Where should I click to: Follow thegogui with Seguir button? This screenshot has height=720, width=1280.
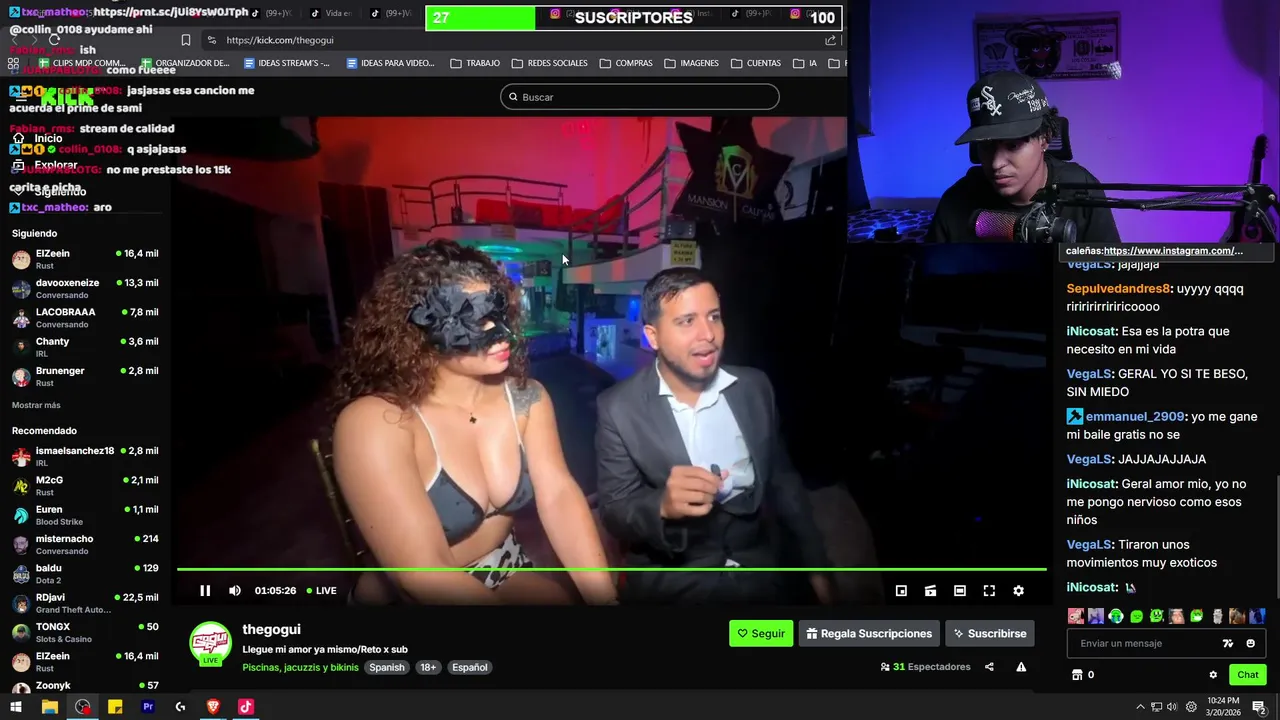761,634
